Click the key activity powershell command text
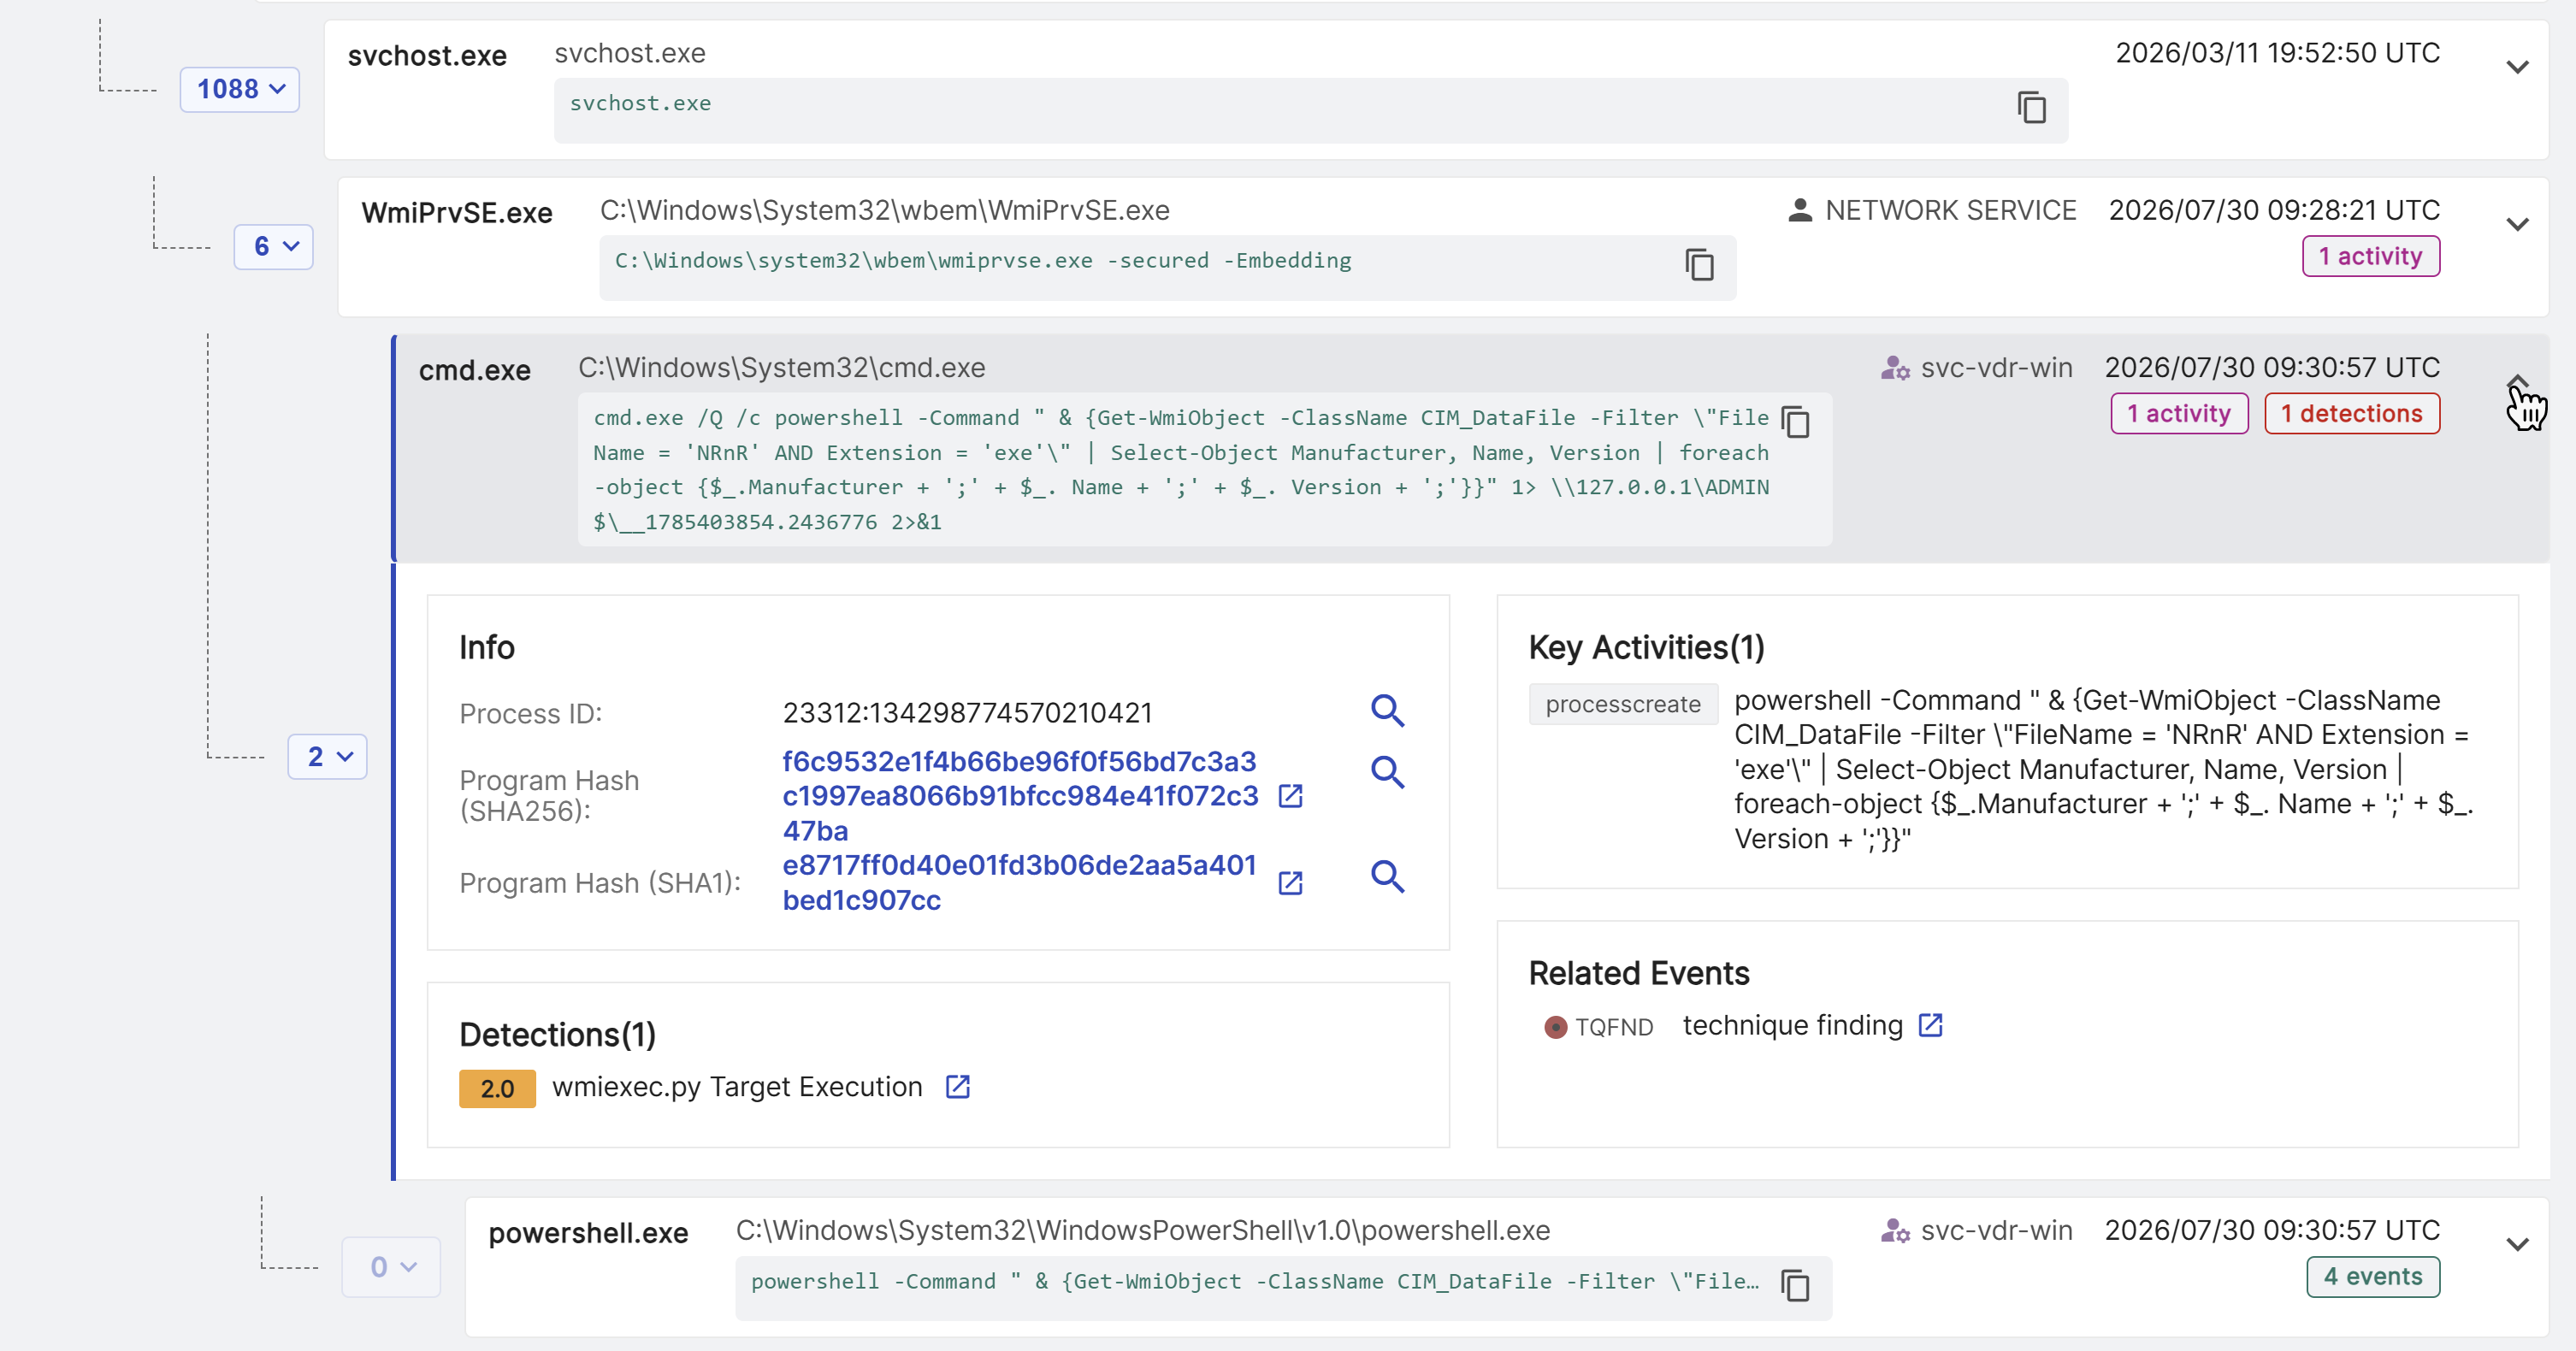 tap(2103, 769)
